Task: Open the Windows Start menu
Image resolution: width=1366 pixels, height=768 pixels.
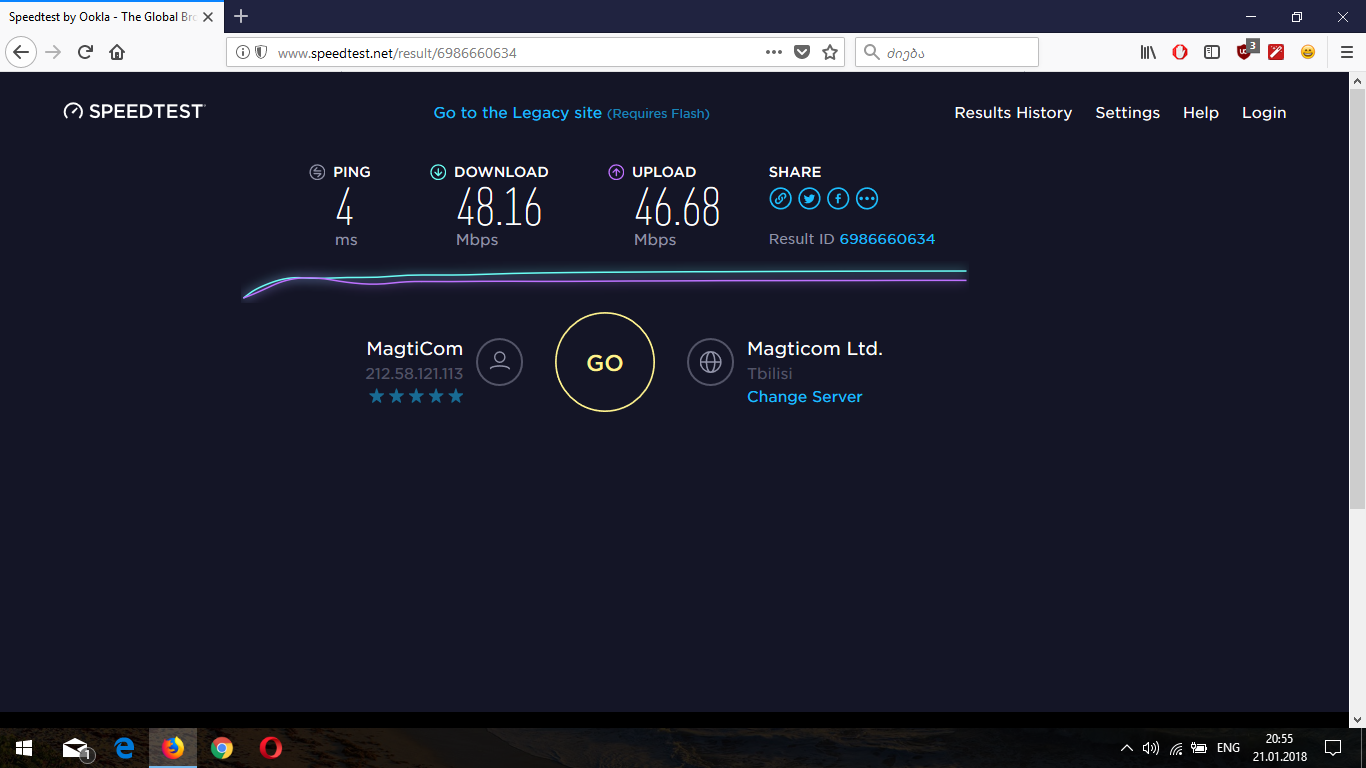Action: pos(24,748)
